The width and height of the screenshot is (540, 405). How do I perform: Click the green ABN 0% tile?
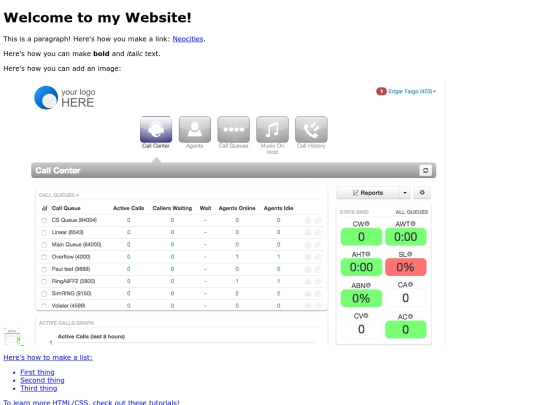pyautogui.click(x=361, y=298)
